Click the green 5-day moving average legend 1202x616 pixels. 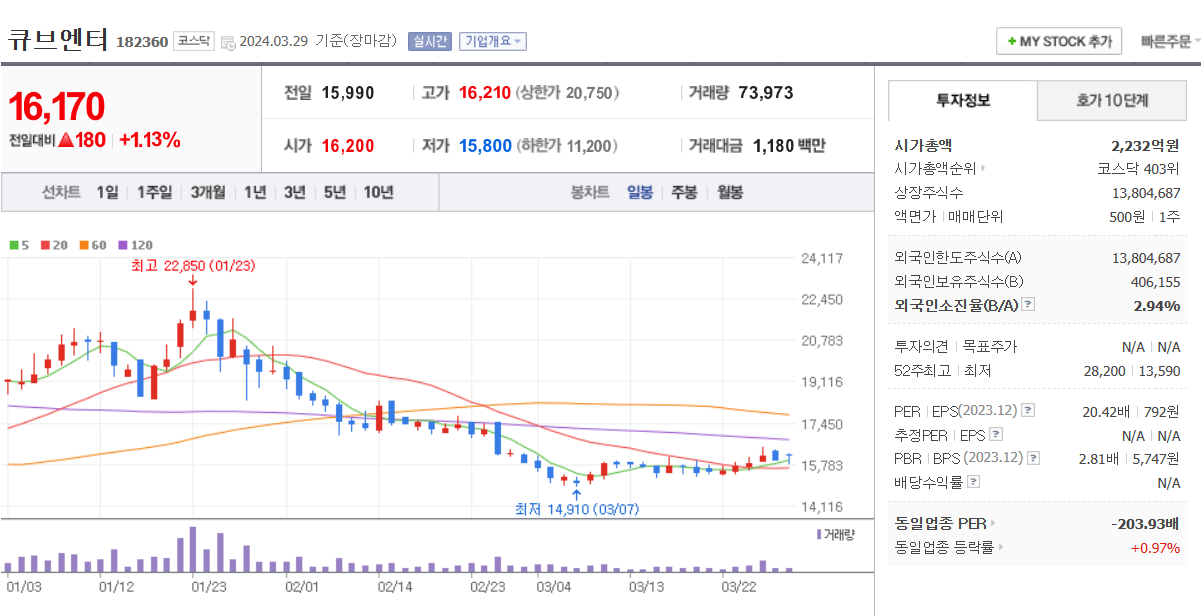(x=18, y=244)
